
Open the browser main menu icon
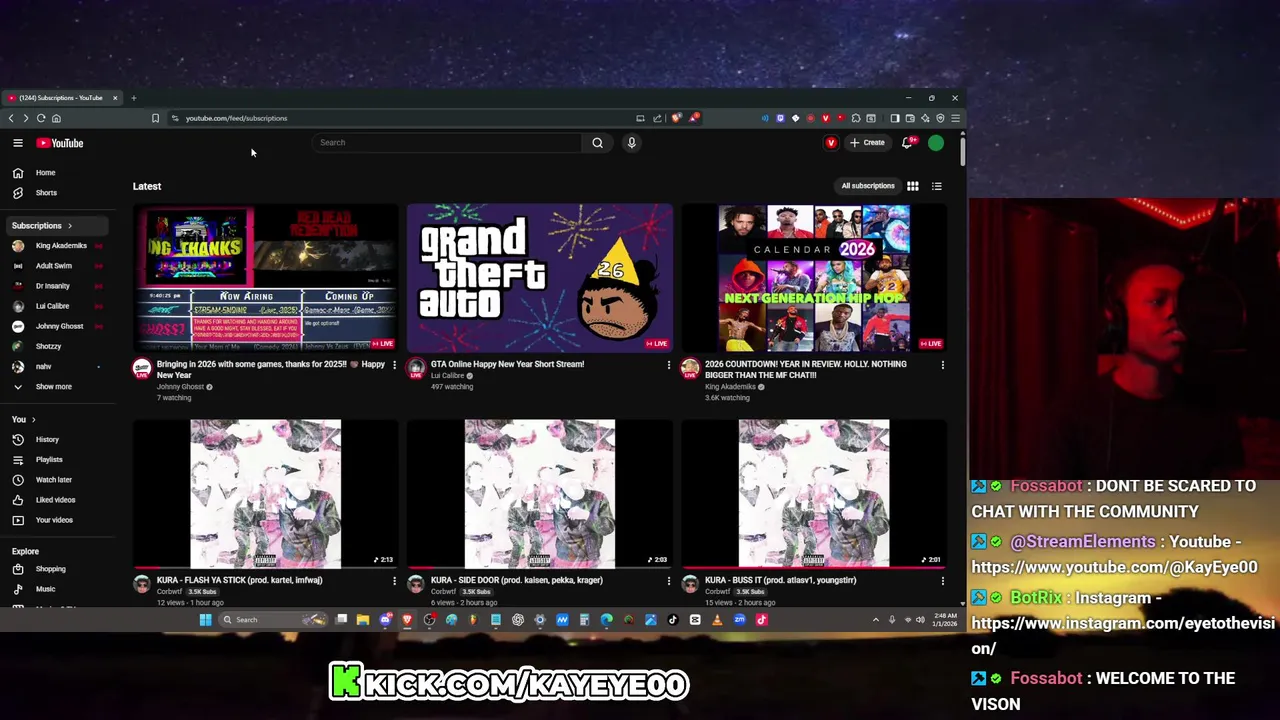click(x=956, y=118)
